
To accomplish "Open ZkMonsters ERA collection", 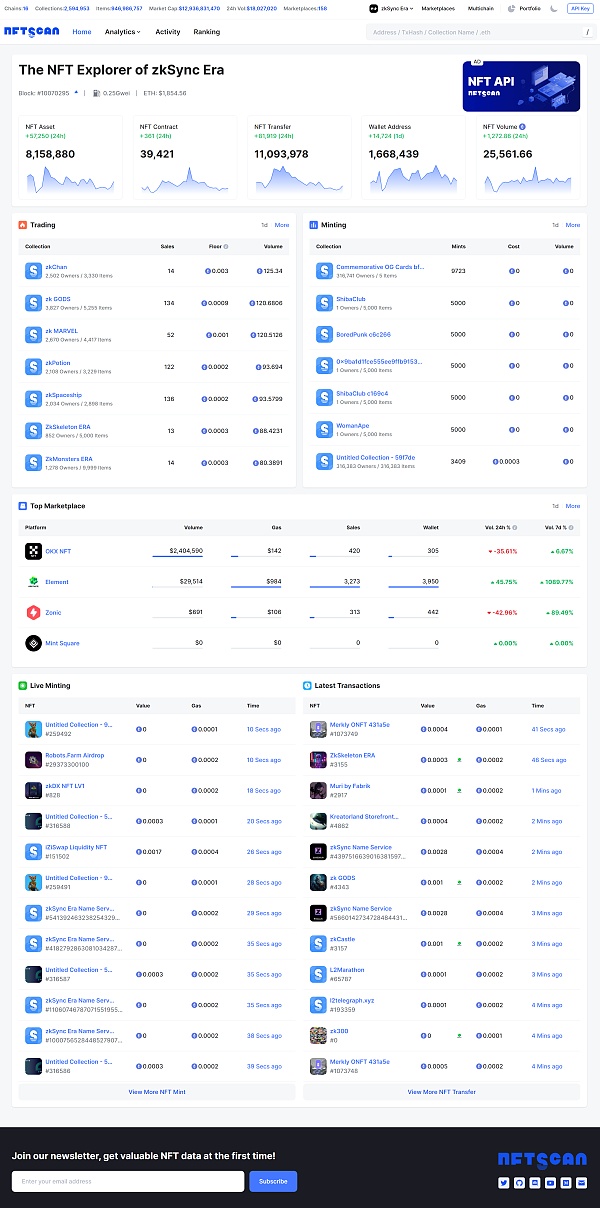I will point(69,459).
